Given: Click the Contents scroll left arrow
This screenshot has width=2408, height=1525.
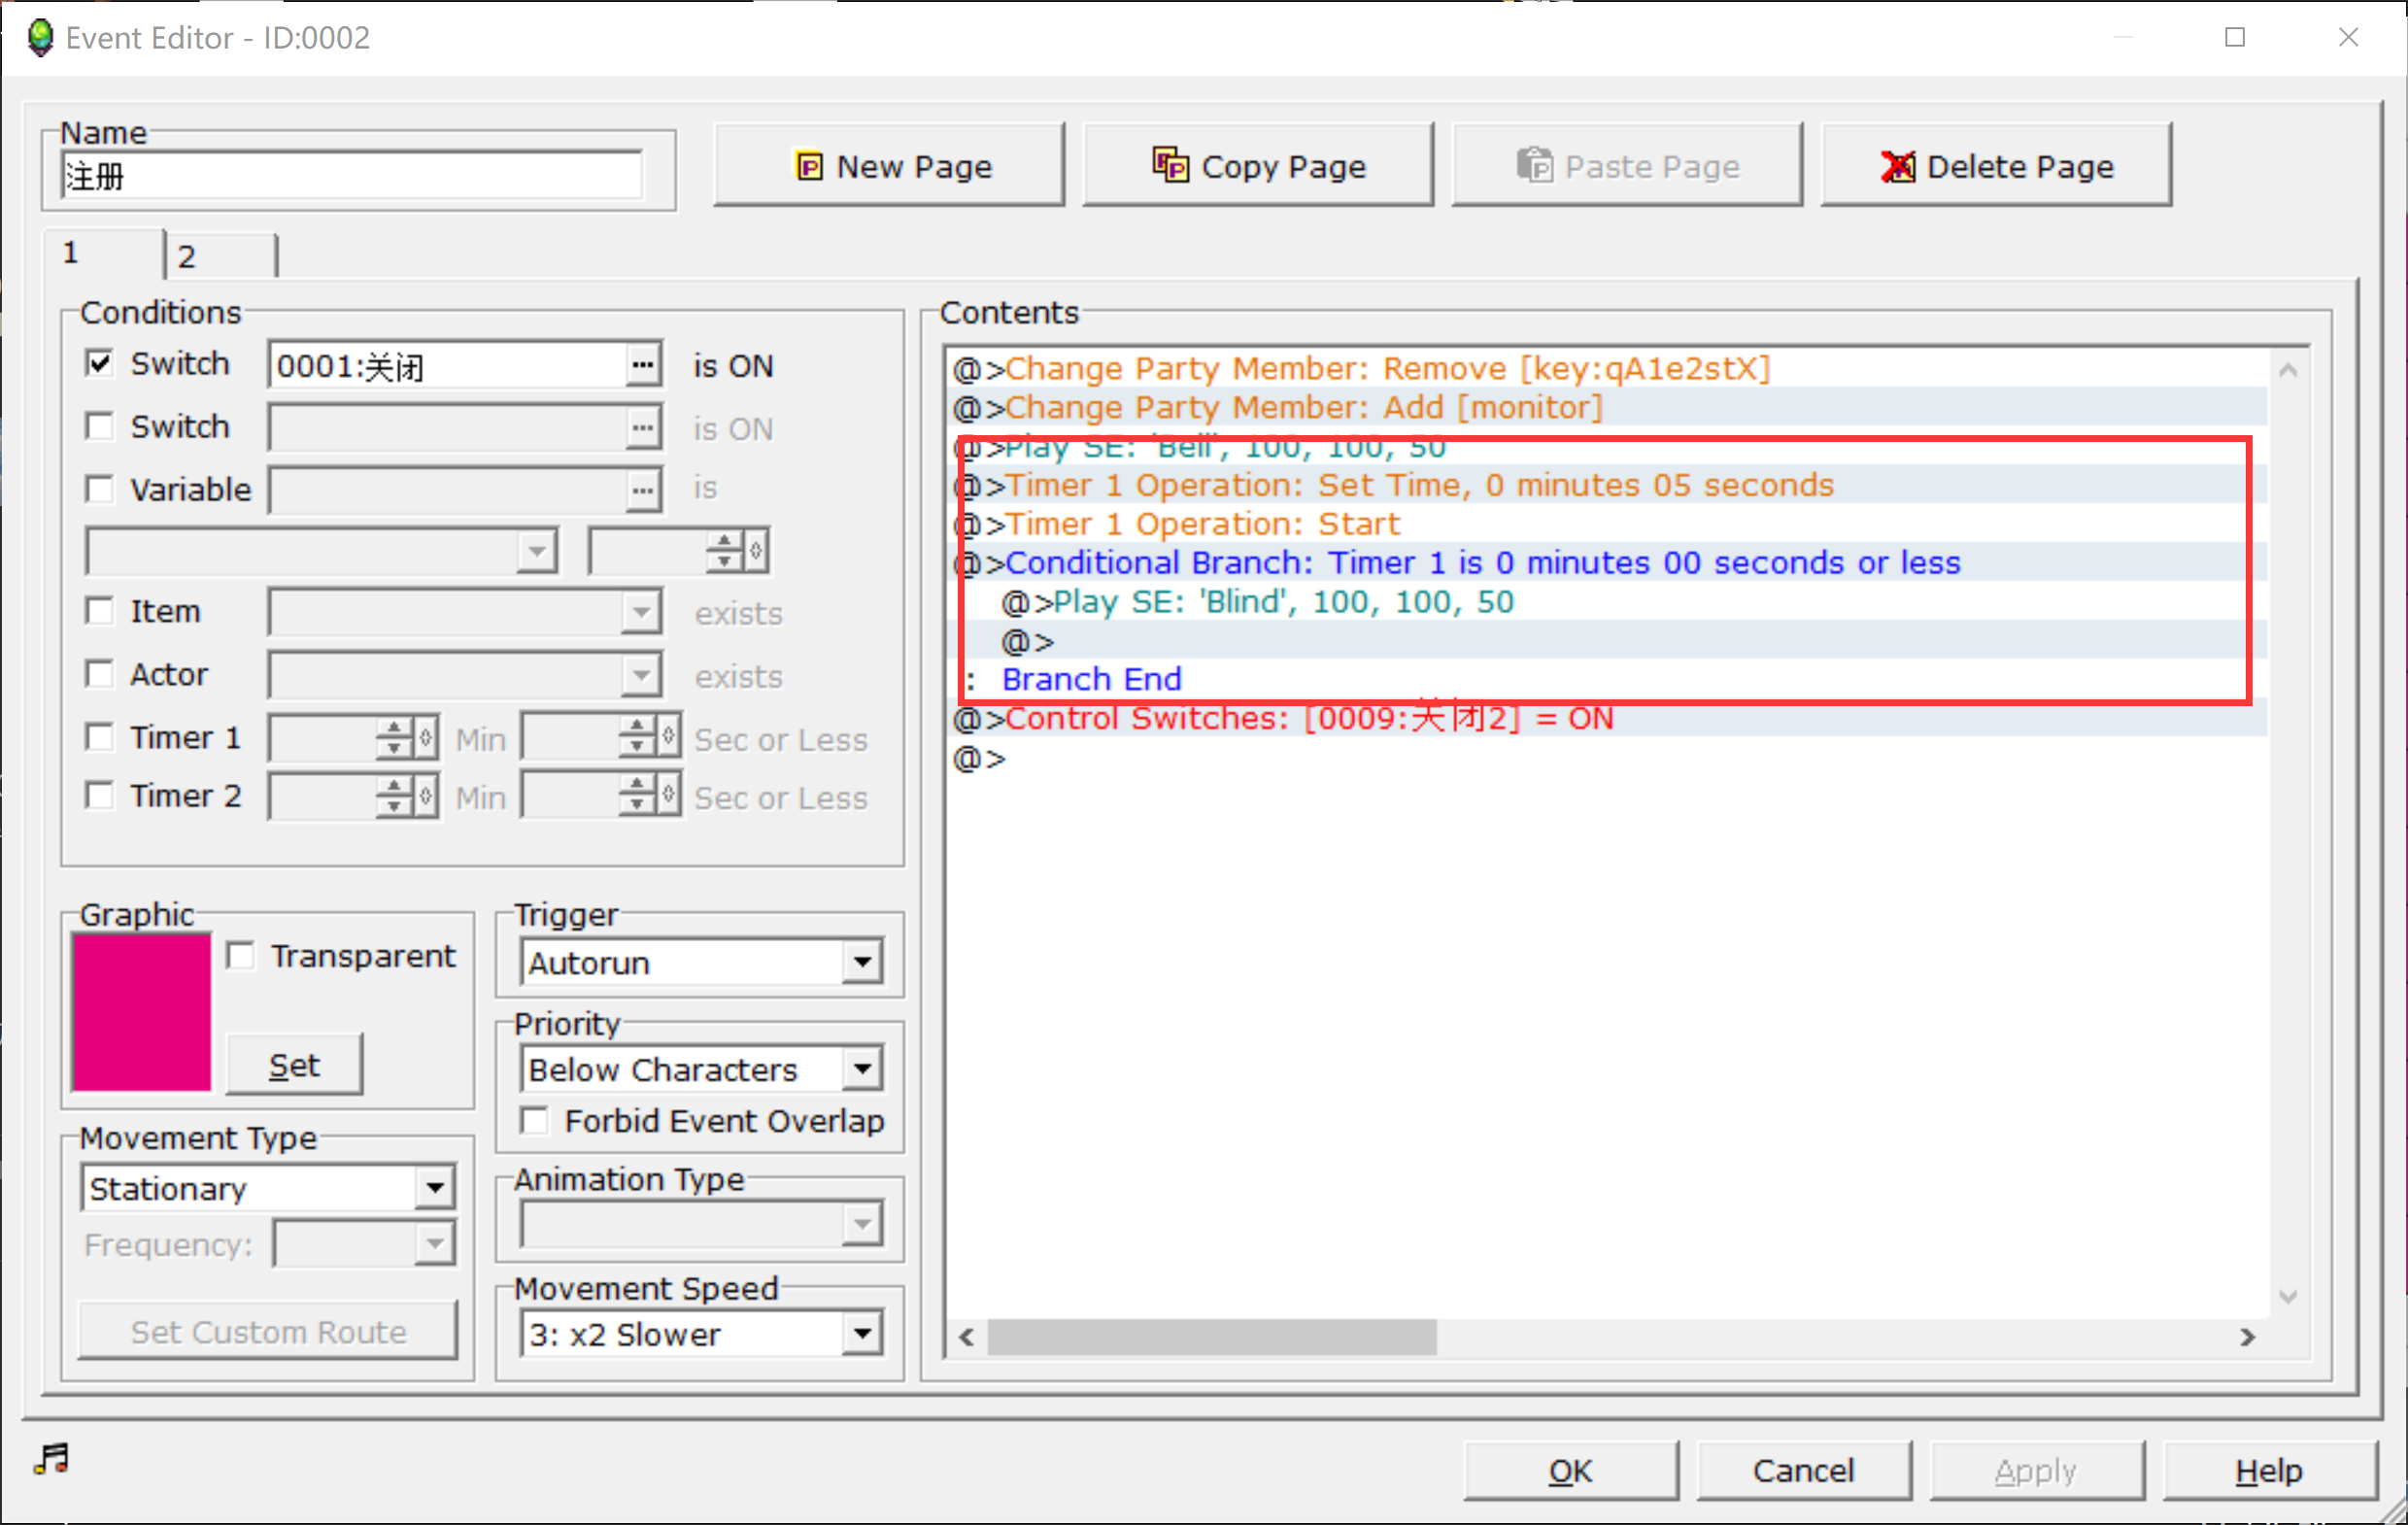Looking at the screenshot, I should 966,1337.
